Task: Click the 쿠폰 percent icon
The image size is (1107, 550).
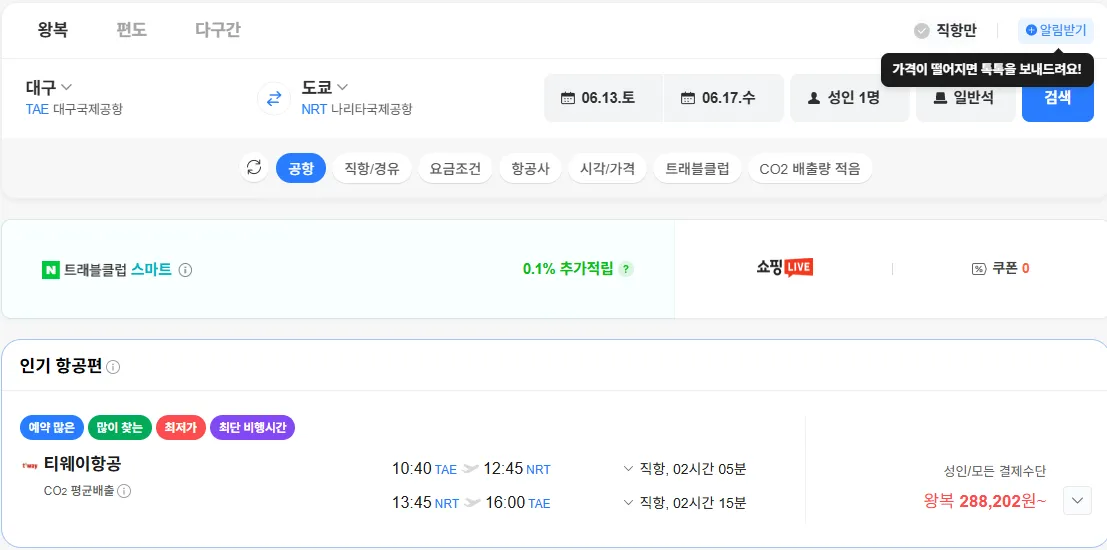Action: point(978,269)
